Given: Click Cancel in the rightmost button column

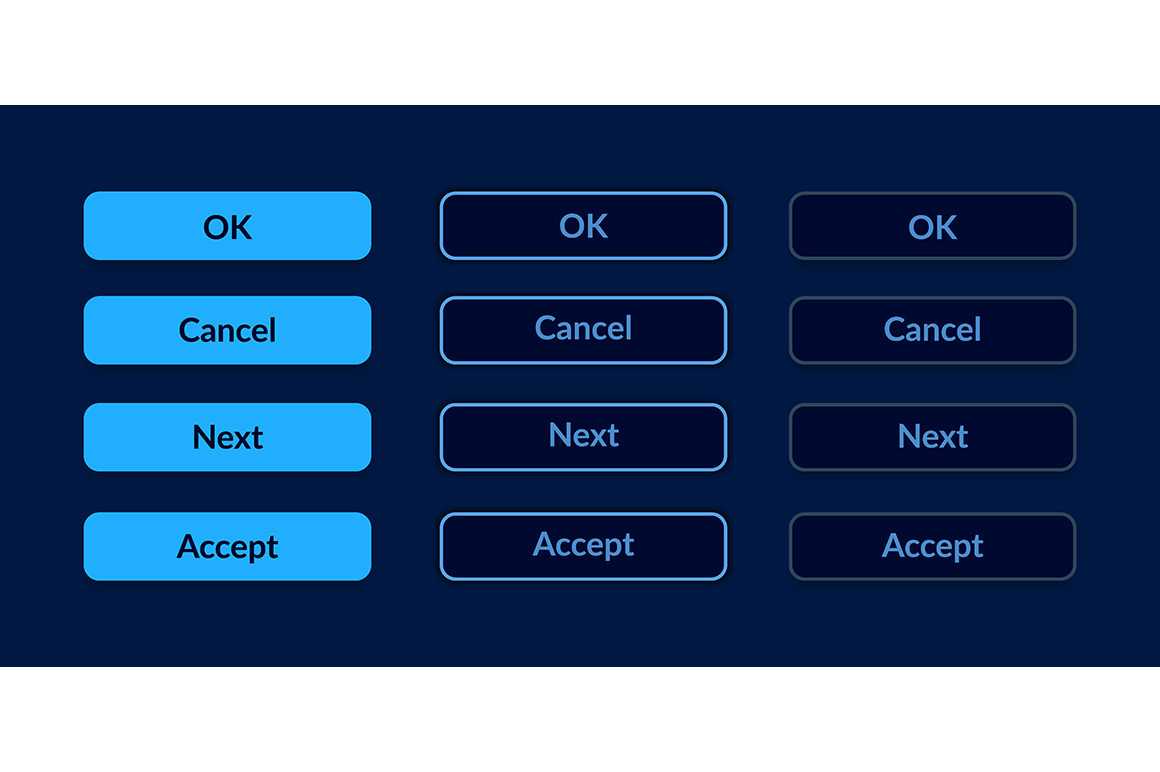Looking at the screenshot, I should (x=932, y=330).
